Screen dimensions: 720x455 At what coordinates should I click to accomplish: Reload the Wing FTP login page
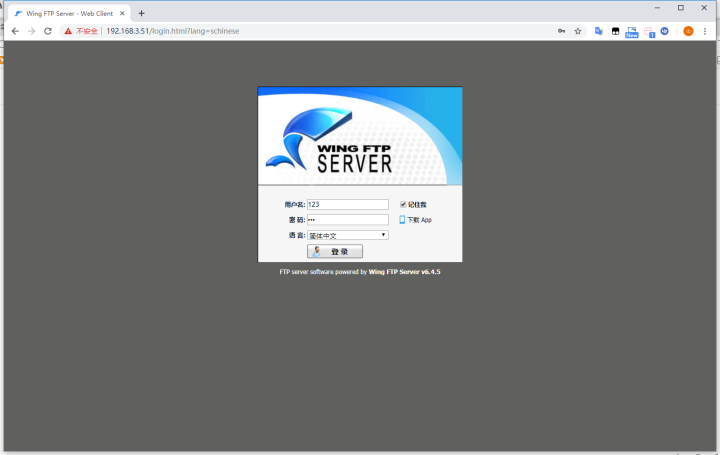pos(48,31)
